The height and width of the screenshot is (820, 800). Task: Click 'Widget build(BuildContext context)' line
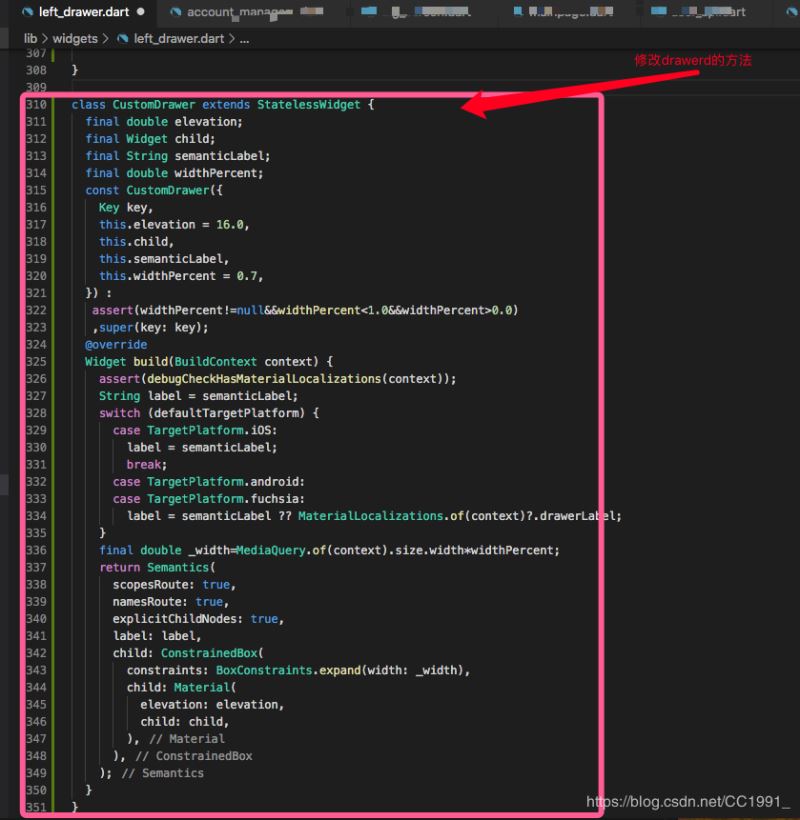[x=209, y=362]
